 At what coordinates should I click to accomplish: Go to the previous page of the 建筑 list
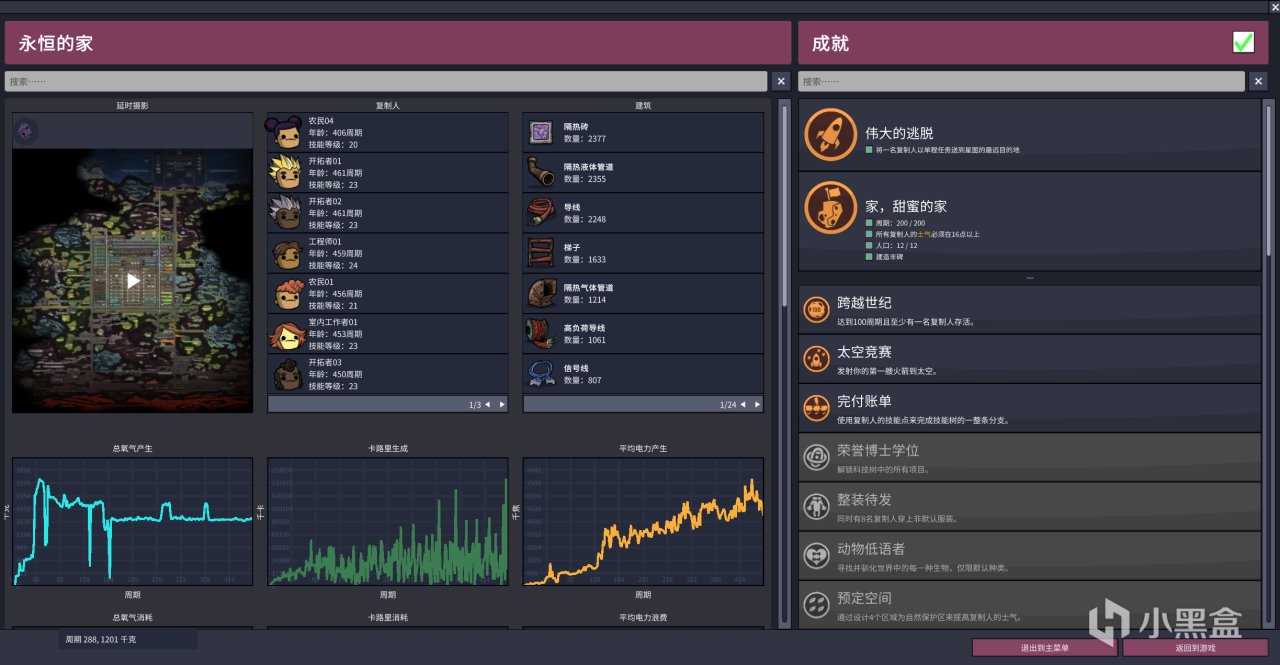point(743,405)
